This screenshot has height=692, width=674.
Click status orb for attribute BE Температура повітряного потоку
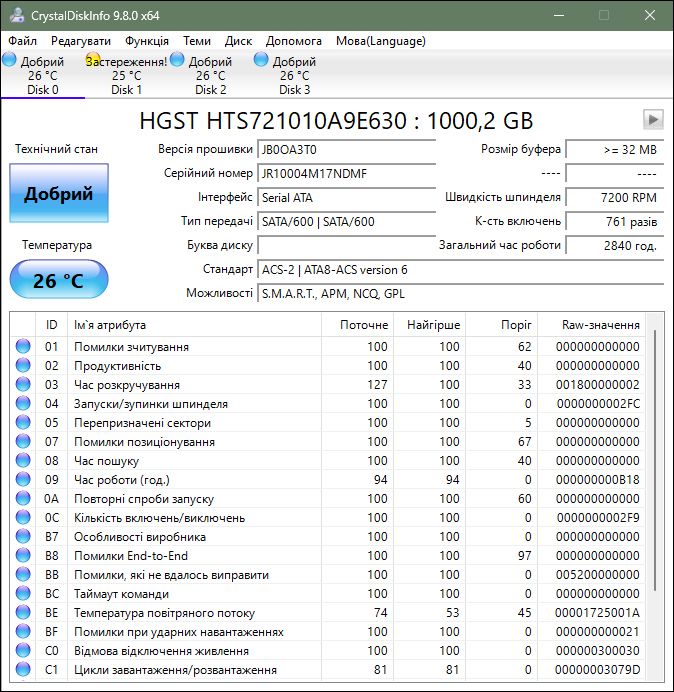coord(23,612)
